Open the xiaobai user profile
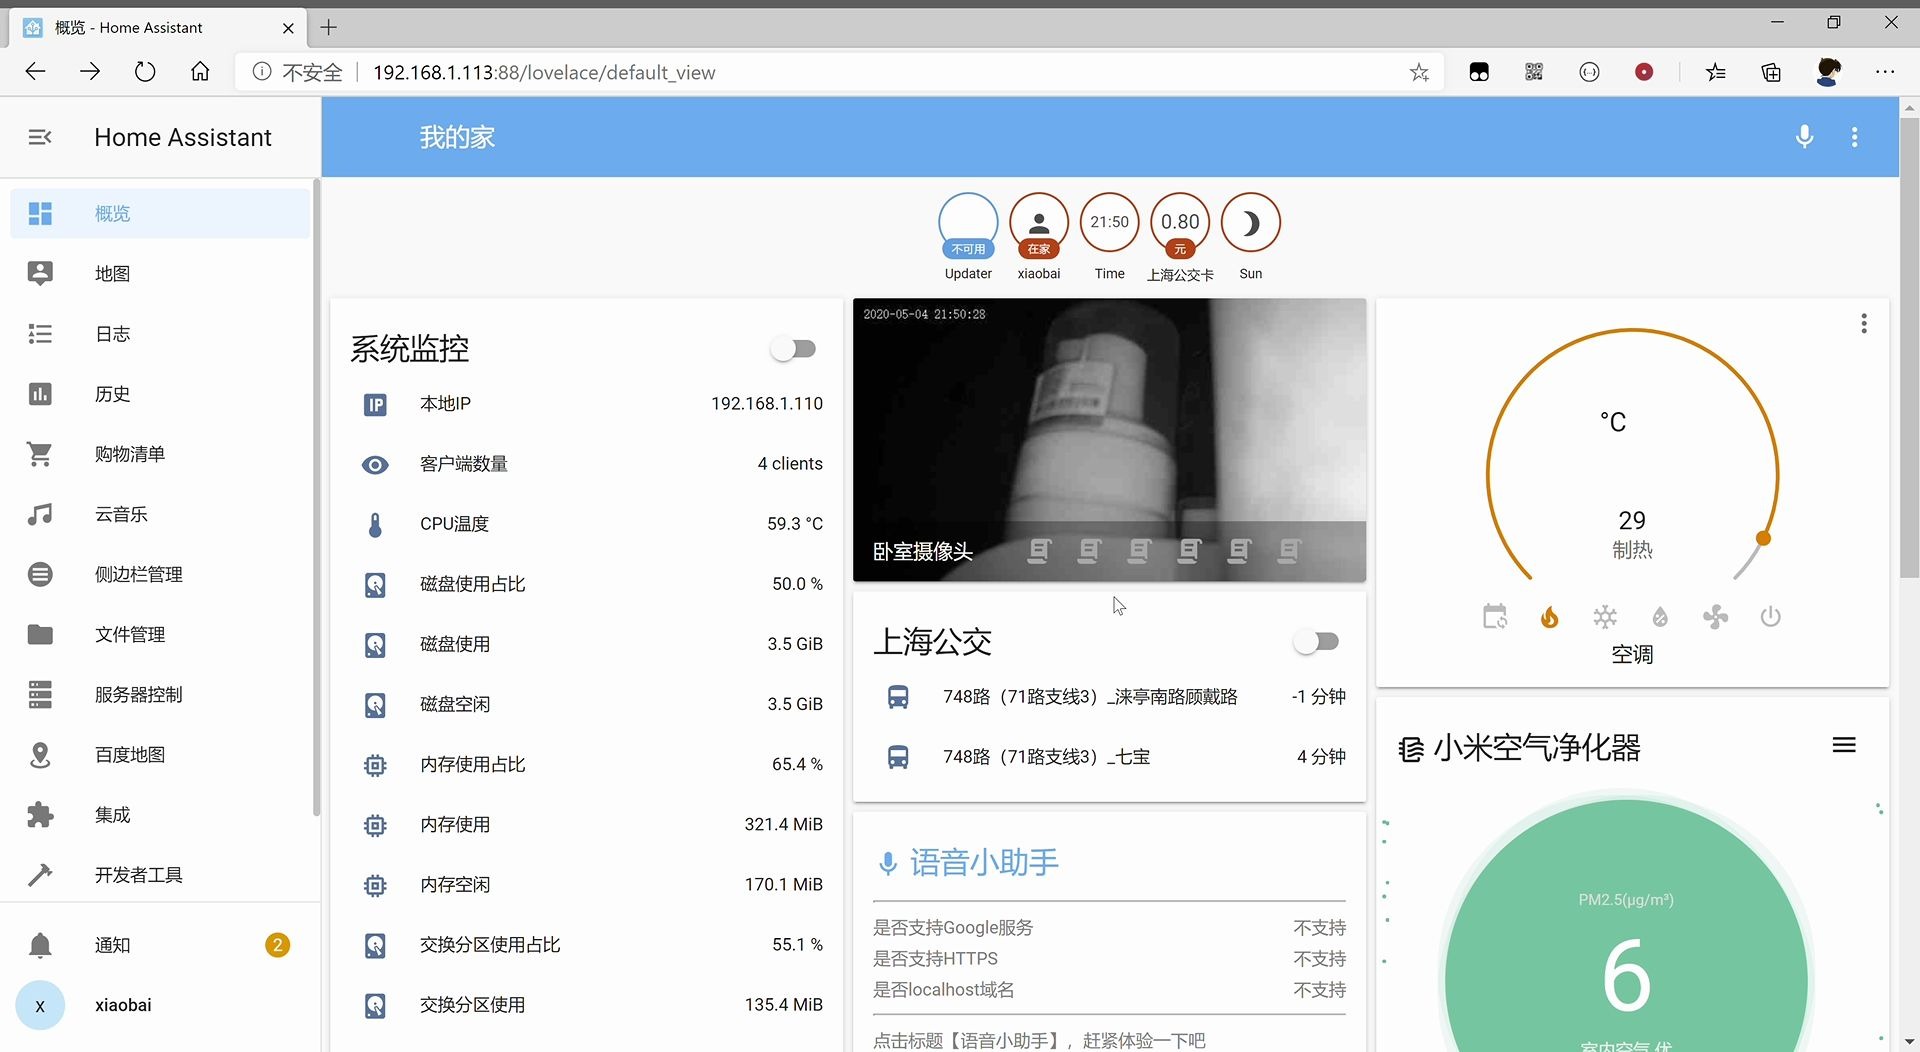The image size is (1920, 1052). 160,1005
